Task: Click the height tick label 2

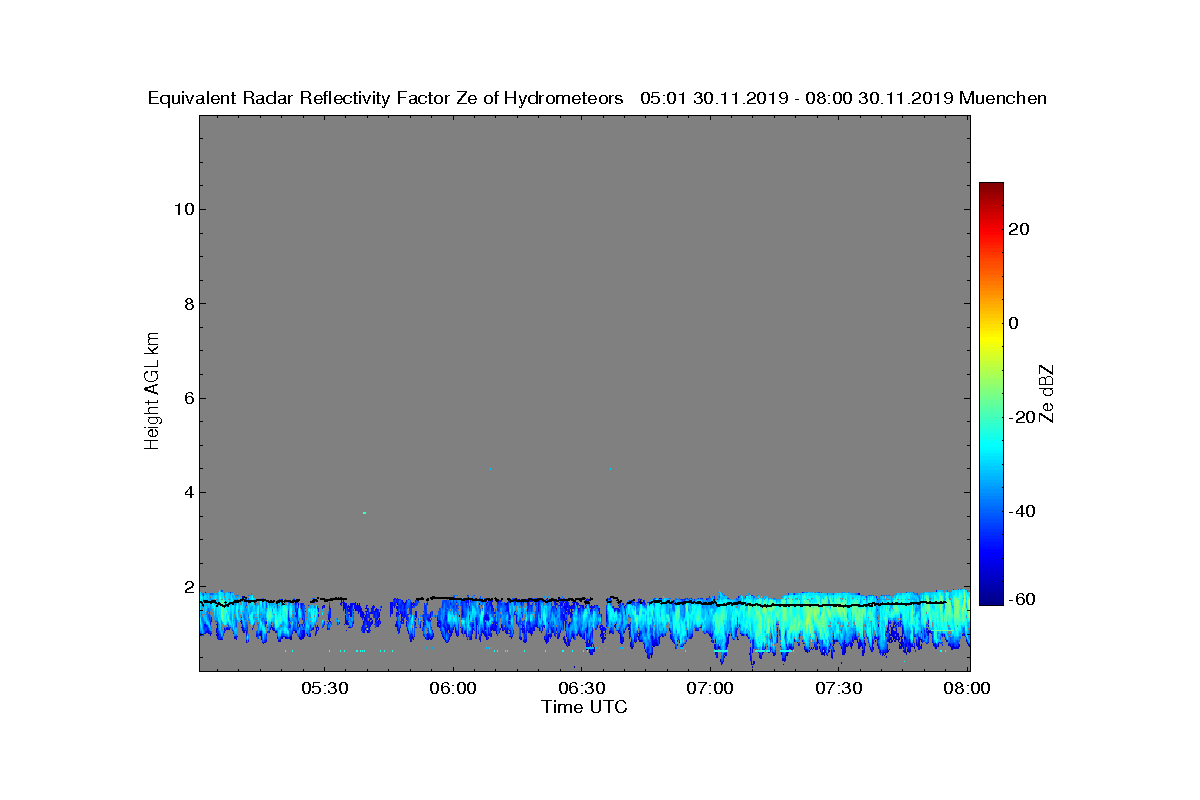Action: 188,586
